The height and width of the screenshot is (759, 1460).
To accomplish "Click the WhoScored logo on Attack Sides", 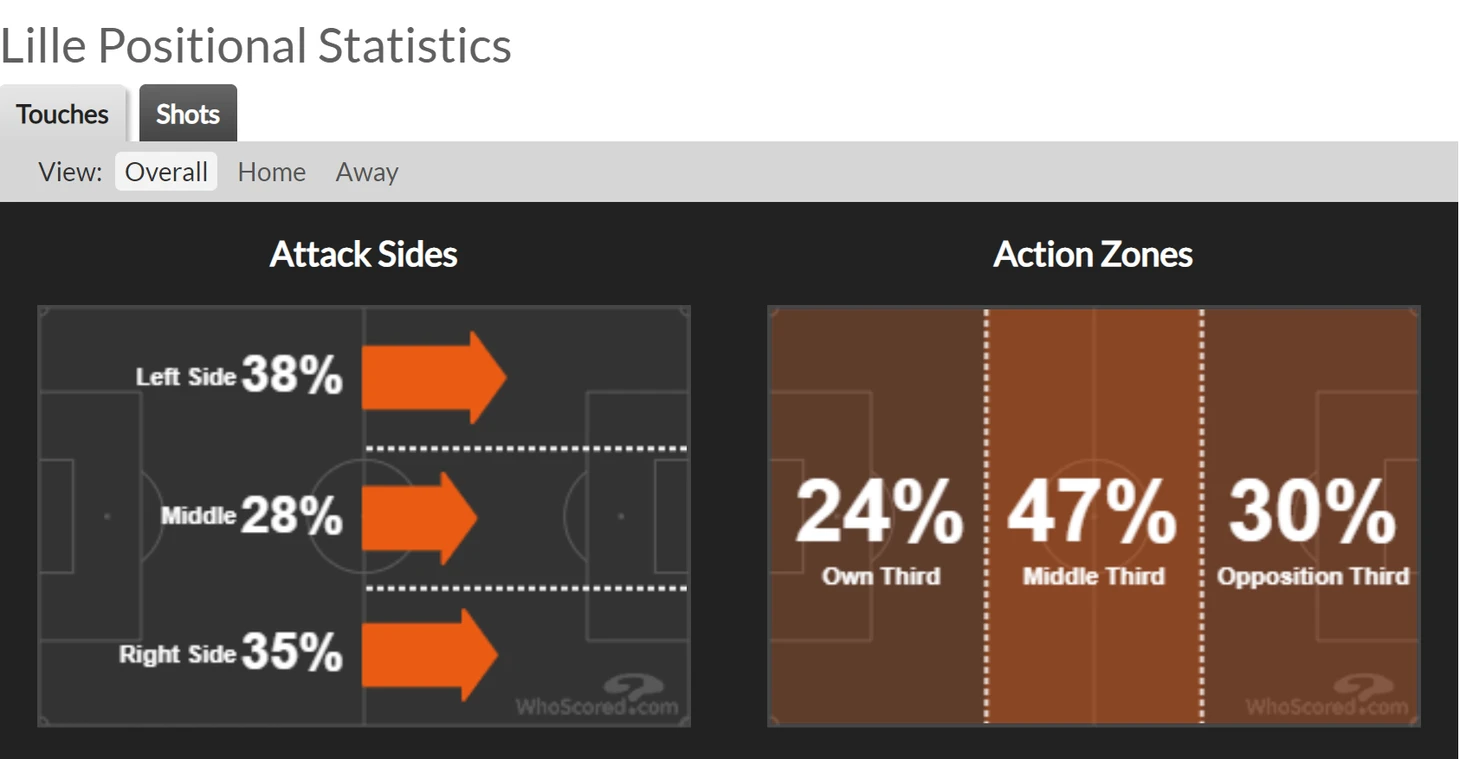I will tap(597, 697).
